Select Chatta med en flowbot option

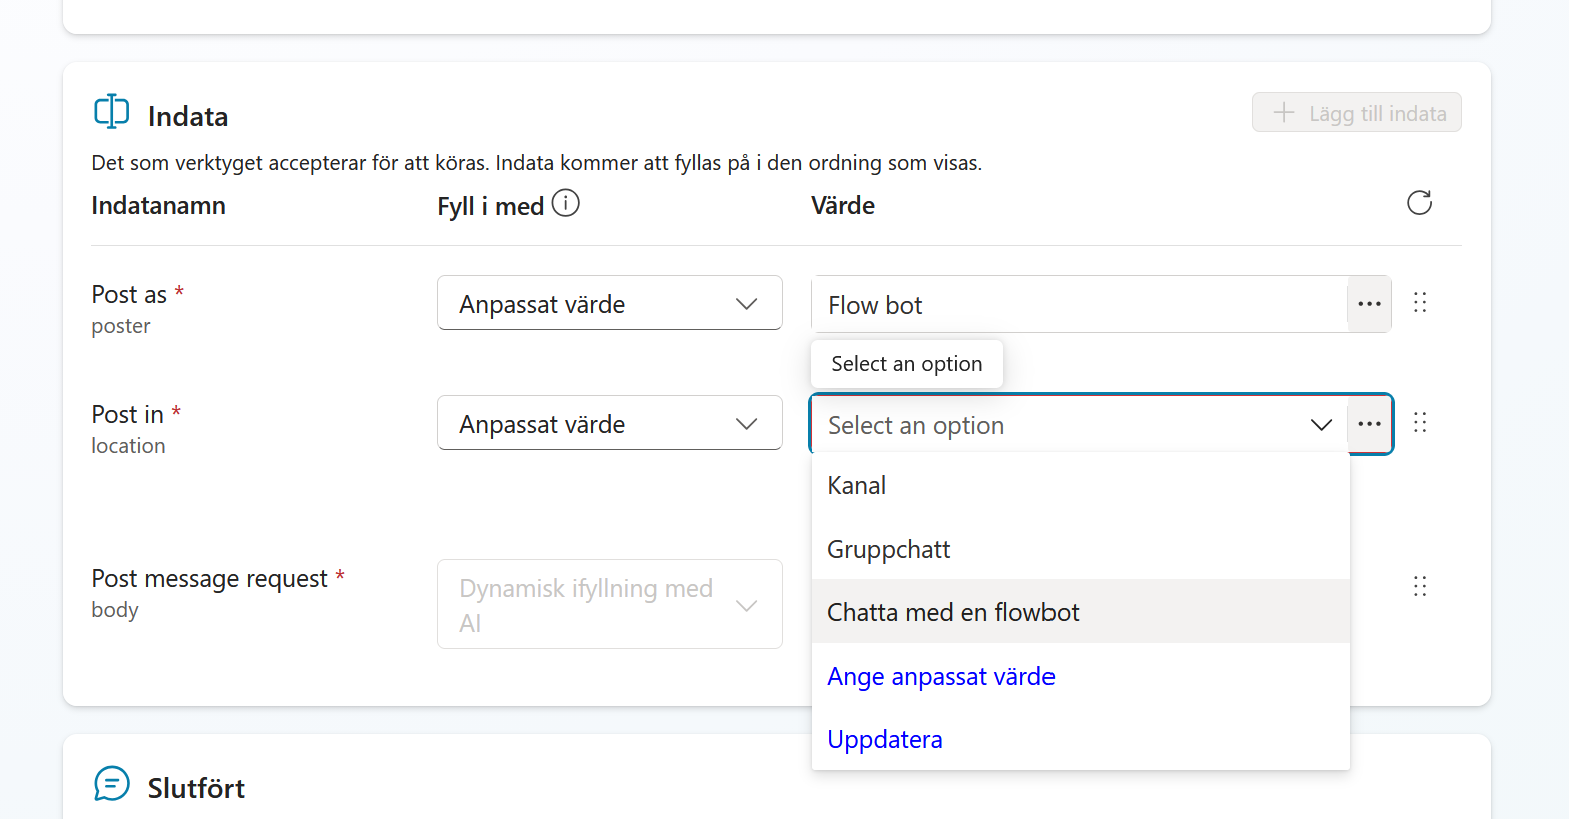tap(1080, 612)
